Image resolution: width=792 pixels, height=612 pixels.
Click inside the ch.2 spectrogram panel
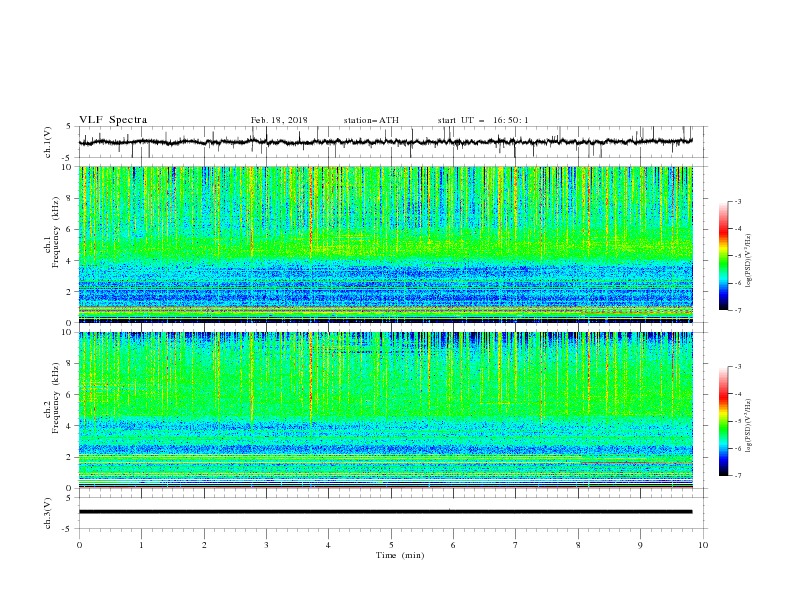(386, 410)
